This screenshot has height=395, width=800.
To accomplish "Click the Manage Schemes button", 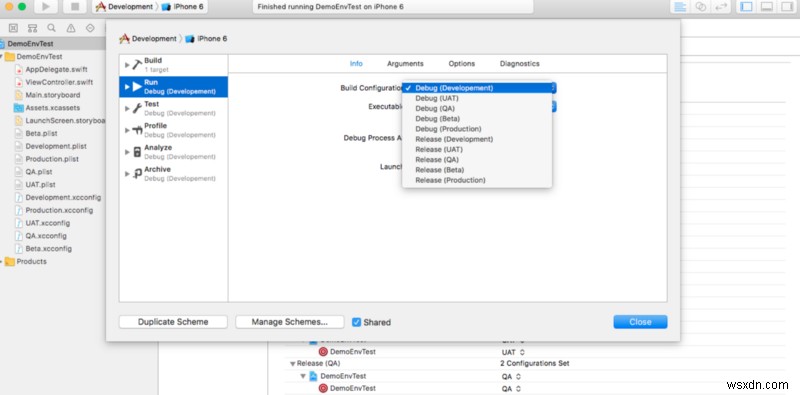I will 289,322.
